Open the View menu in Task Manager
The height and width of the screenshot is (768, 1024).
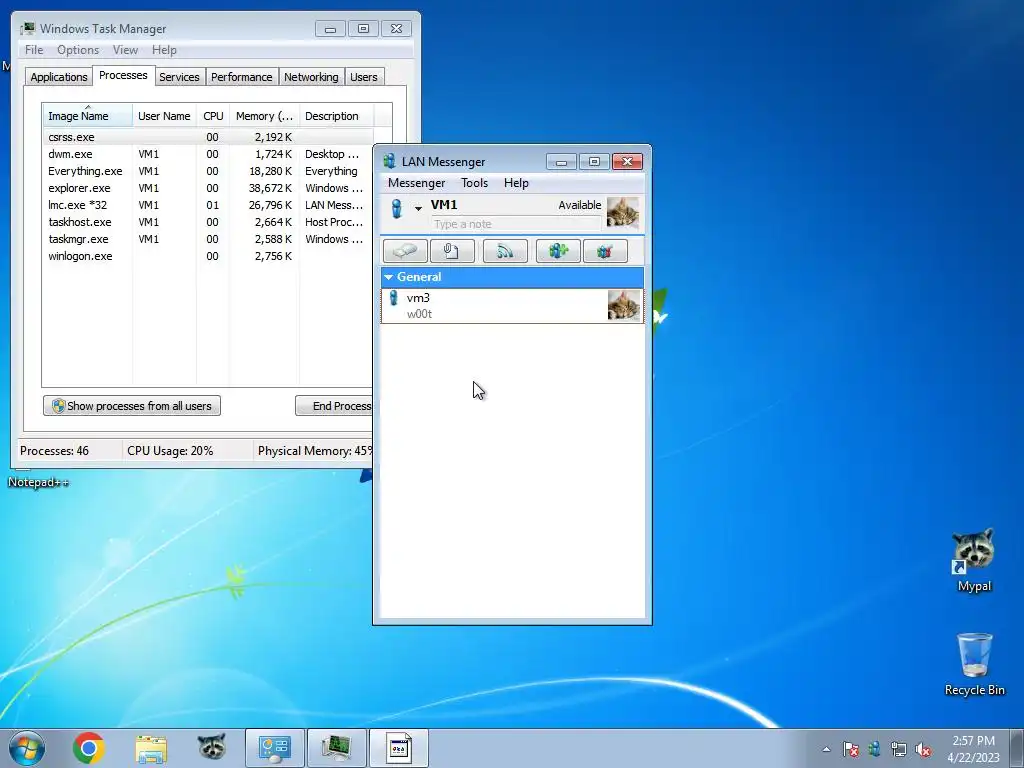(x=125, y=50)
